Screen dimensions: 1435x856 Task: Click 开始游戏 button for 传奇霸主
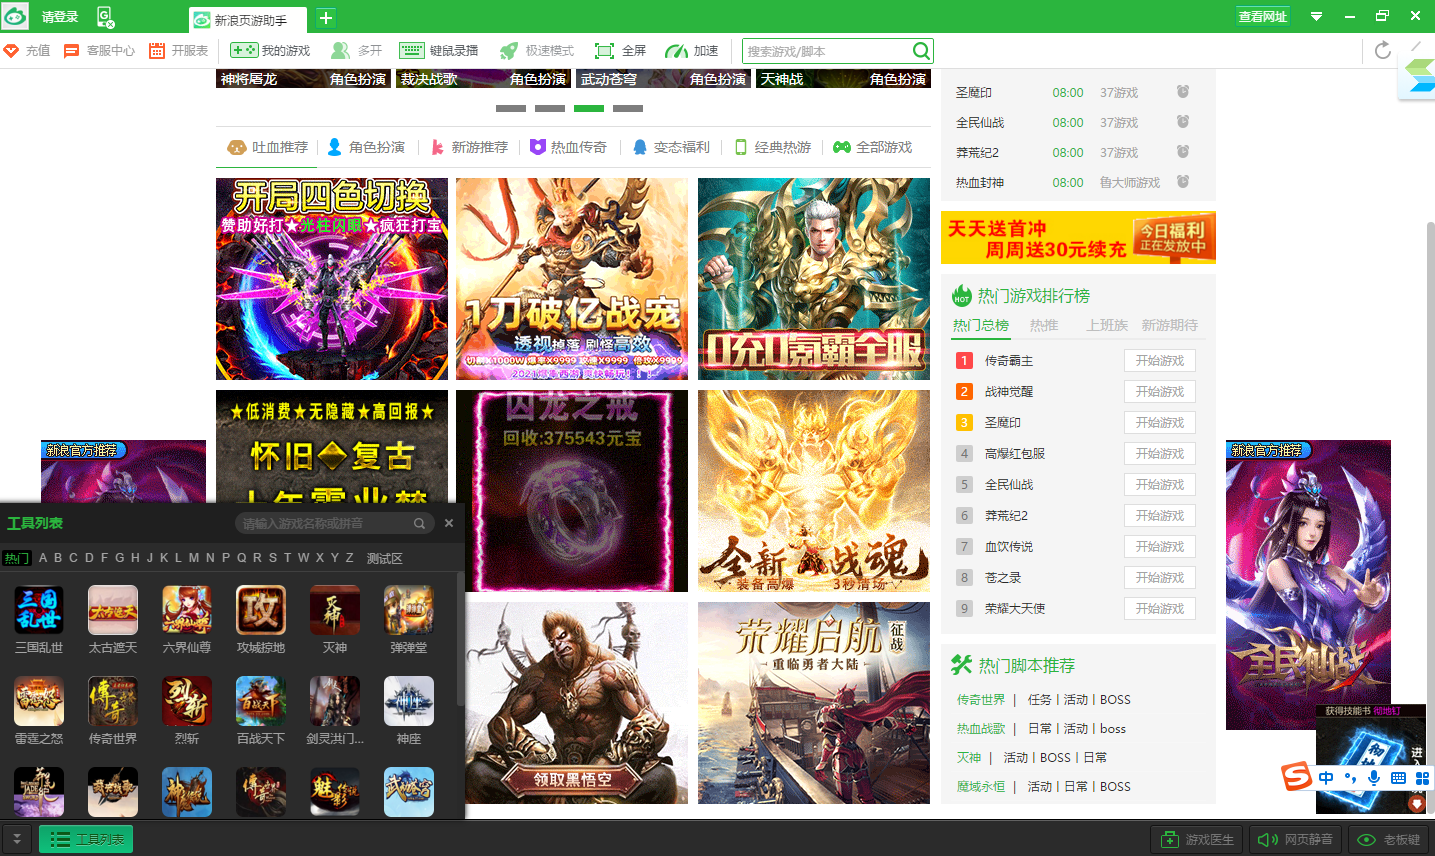(1159, 361)
